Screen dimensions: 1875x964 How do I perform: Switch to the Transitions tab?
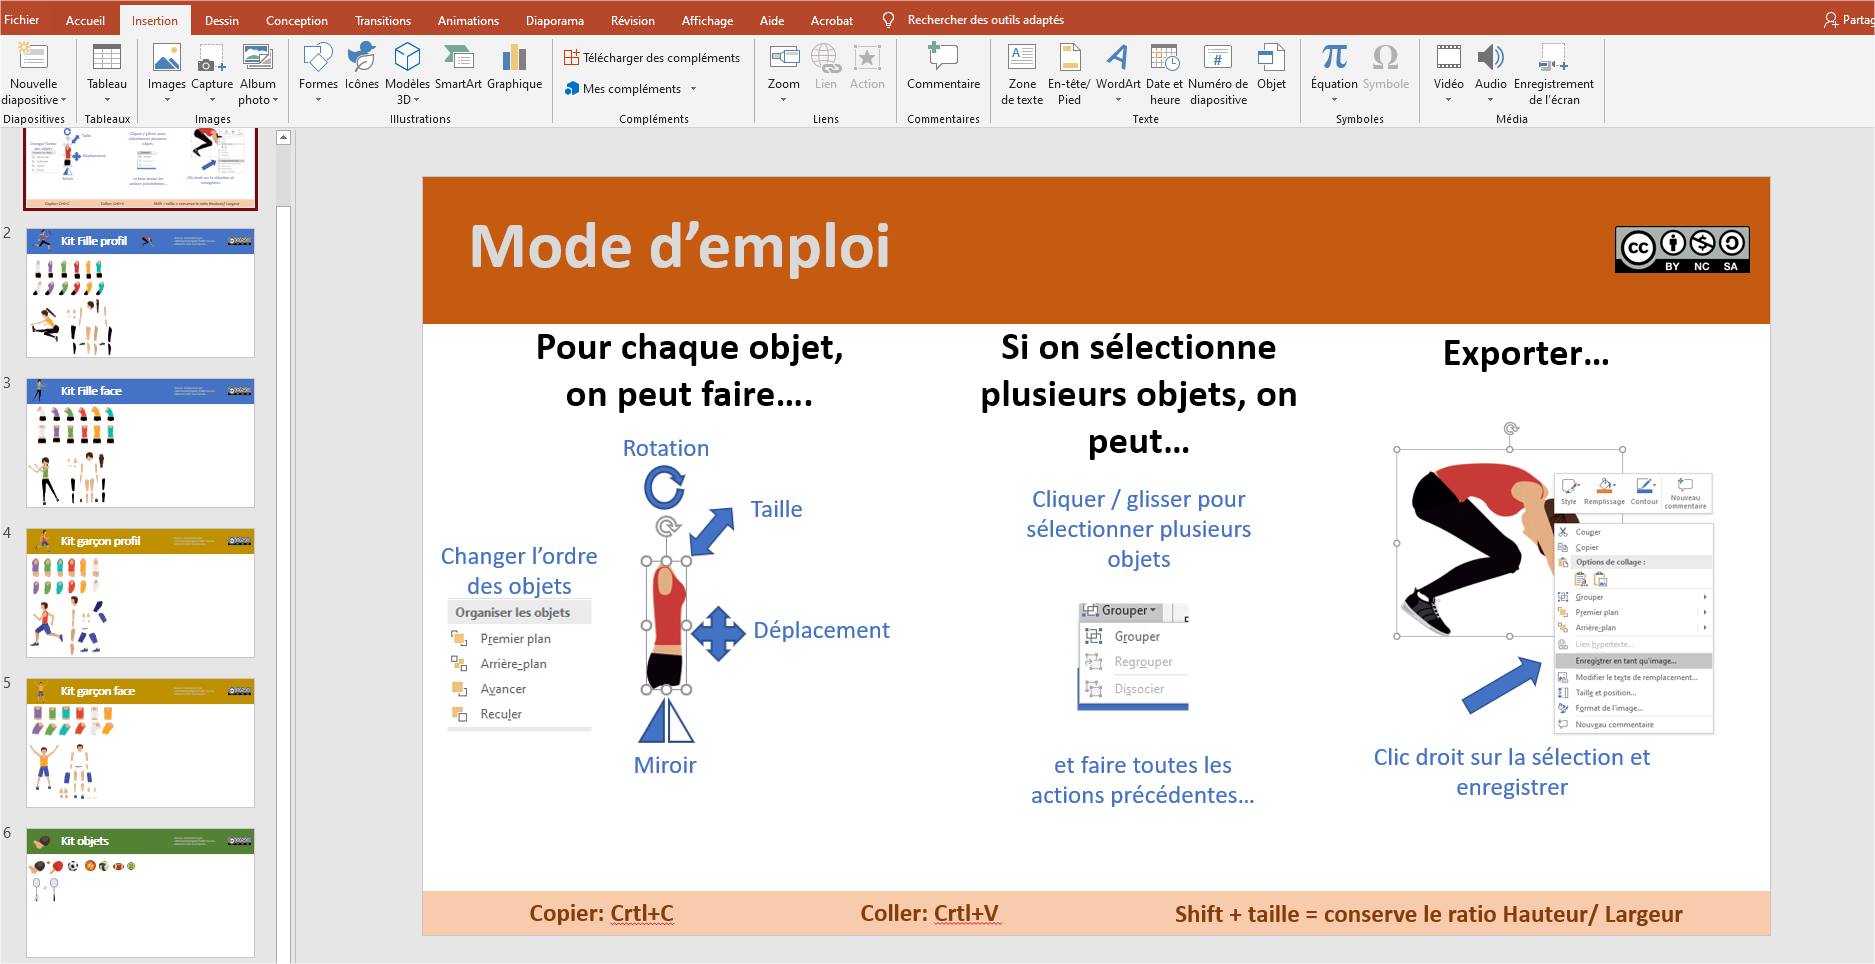pyautogui.click(x=383, y=20)
